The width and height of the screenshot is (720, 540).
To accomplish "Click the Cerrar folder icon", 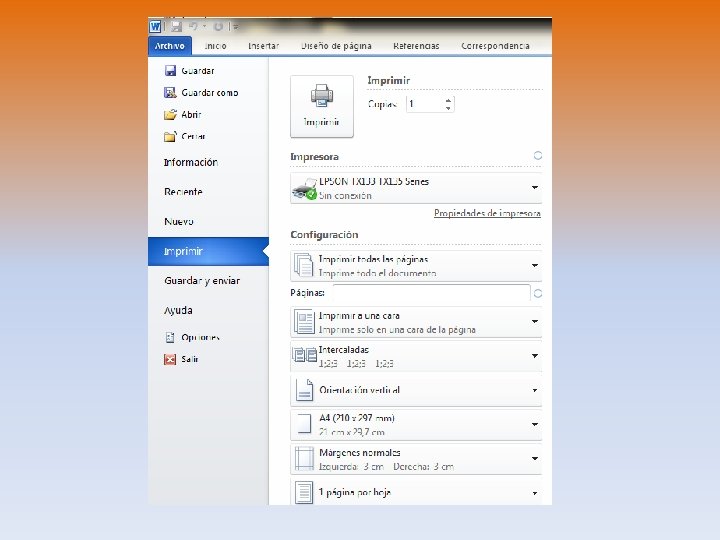I will (x=170, y=136).
